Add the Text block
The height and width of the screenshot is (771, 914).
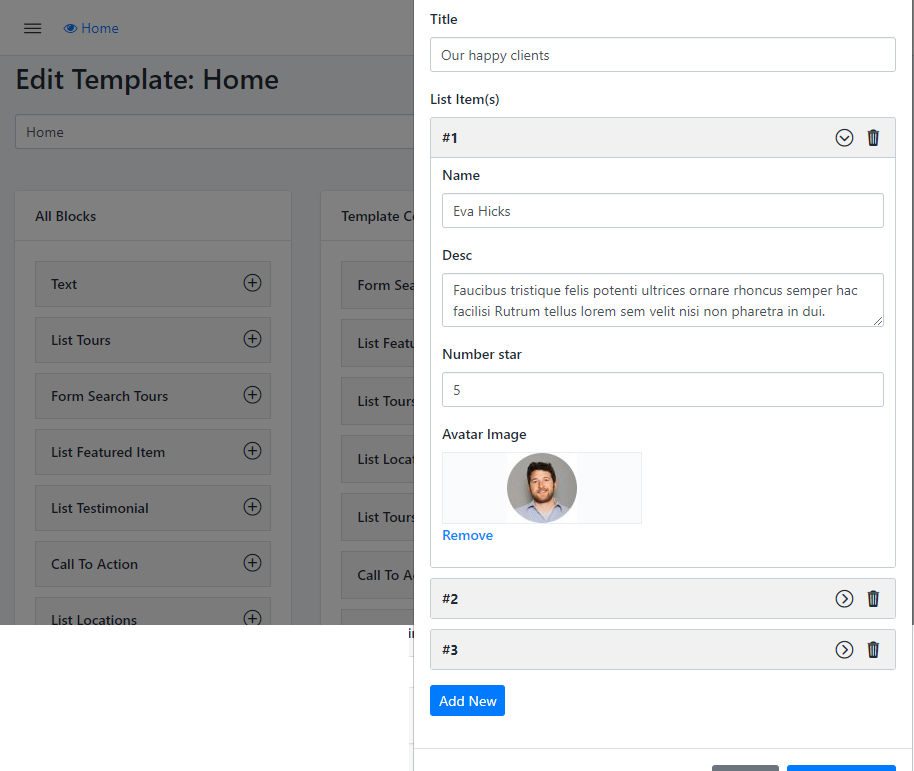(252, 283)
